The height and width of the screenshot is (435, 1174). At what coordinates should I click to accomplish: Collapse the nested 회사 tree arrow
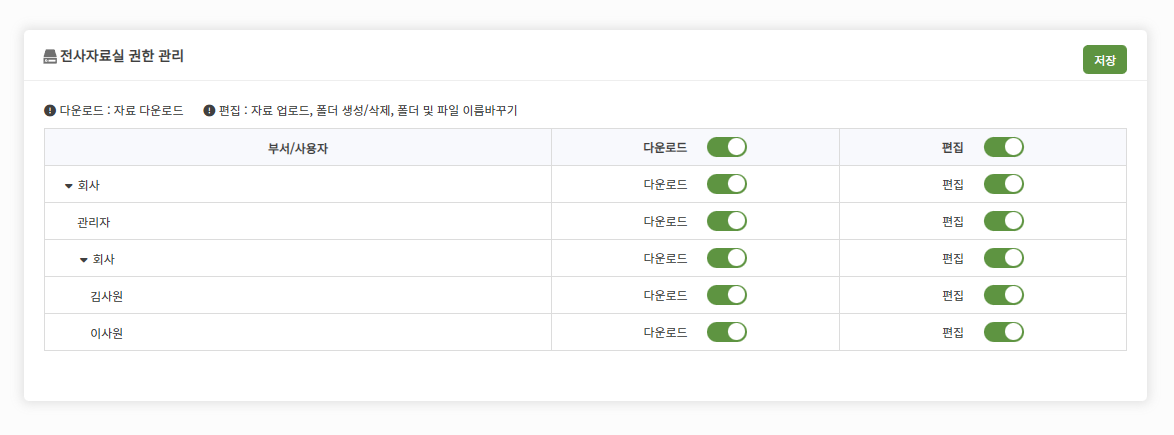(x=84, y=260)
